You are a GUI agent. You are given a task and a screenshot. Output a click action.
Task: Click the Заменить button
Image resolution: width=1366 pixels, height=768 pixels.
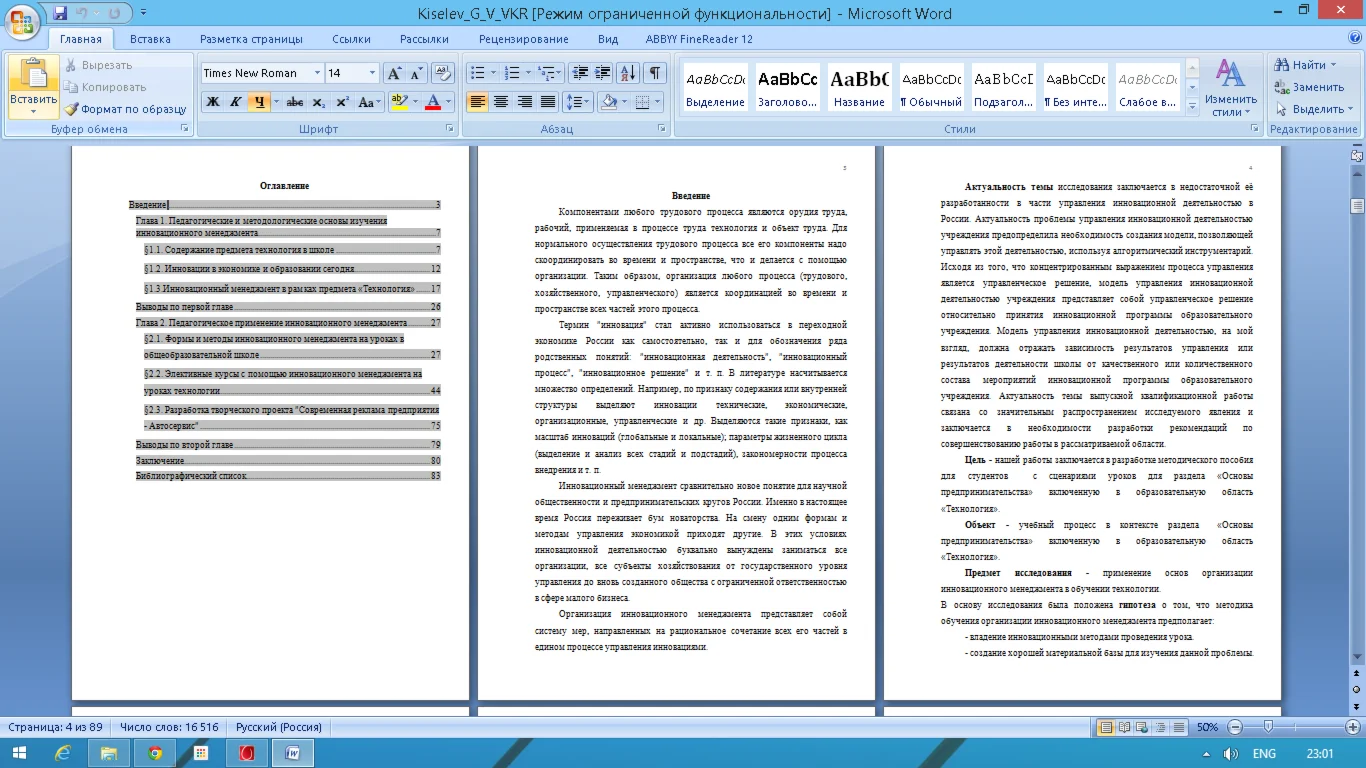coord(1310,87)
